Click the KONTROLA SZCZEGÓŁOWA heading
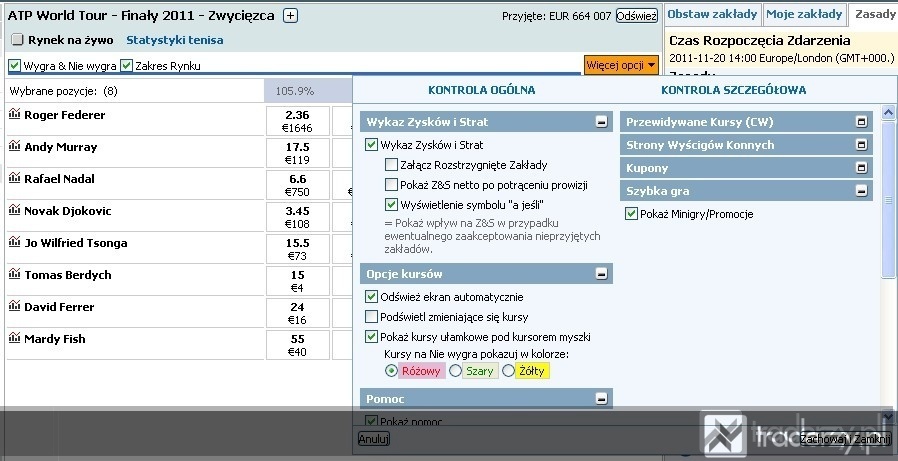The height and width of the screenshot is (461, 898). (x=734, y=90)
